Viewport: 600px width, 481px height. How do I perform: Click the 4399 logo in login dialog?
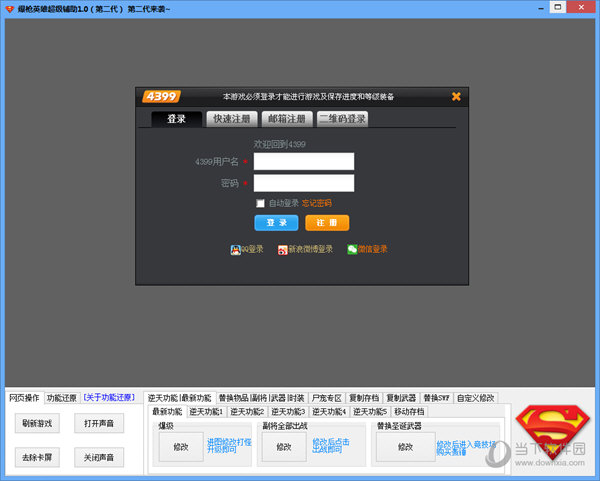(161, 96)
